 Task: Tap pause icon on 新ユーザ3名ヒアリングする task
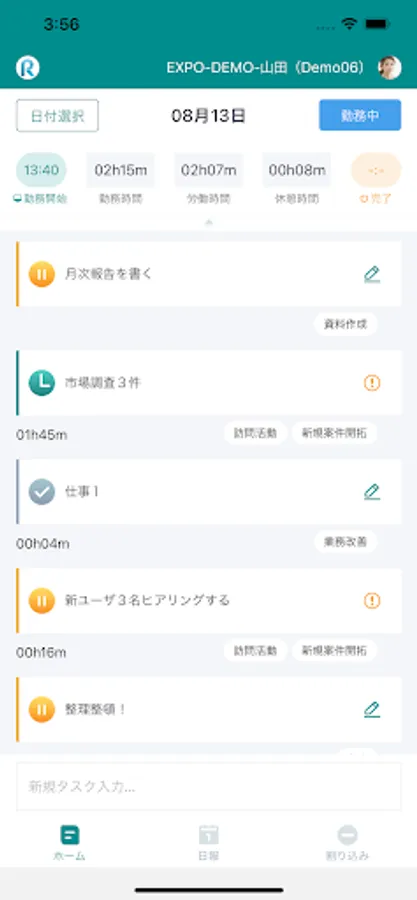click(42, 601)
